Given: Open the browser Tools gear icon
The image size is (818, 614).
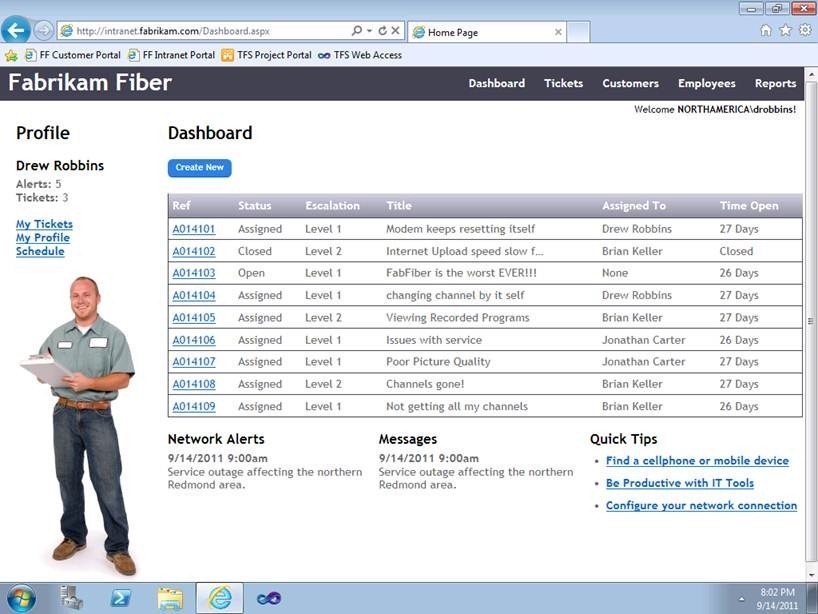Looking at the screenshot, I should pyautogui.click(x=805, y=30).
